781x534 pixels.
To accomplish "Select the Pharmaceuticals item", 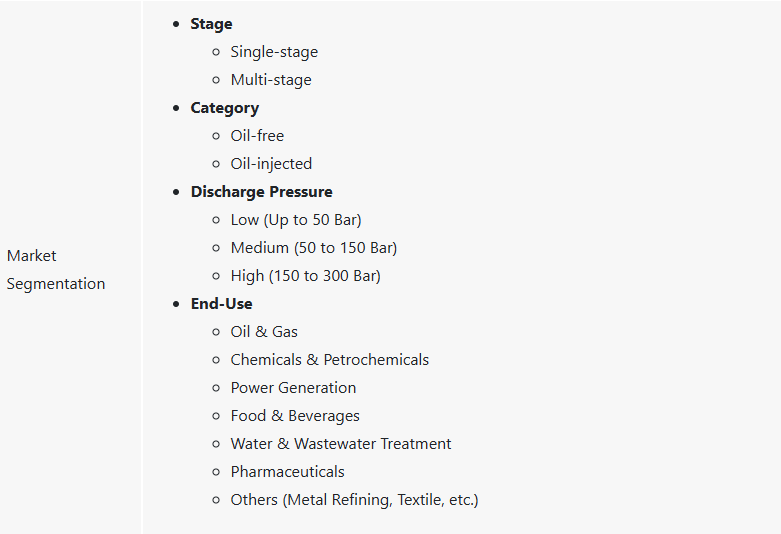I will (x=287, y=472).
